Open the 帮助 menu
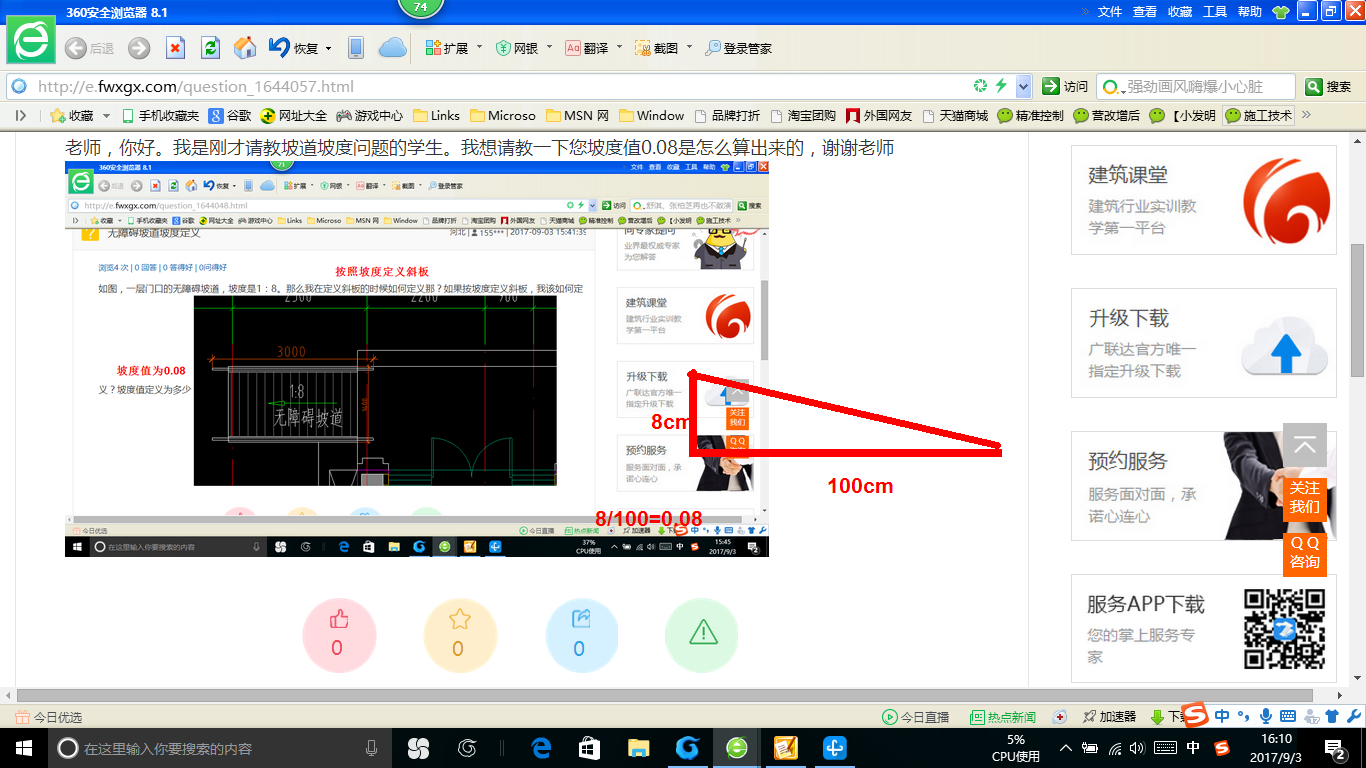Image resolution: width=1366 pixels, height=768 pixels. coord(1250,12)
